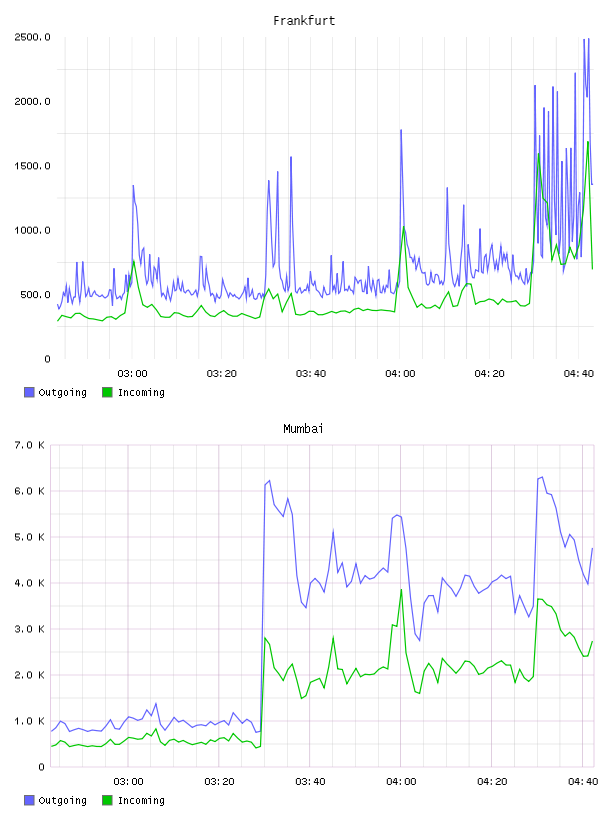The image size is (608, 816).
Task: Click the Mumbai outgoing peak just after 03:30
Action: pyautogui.click(x=269, y=481)
